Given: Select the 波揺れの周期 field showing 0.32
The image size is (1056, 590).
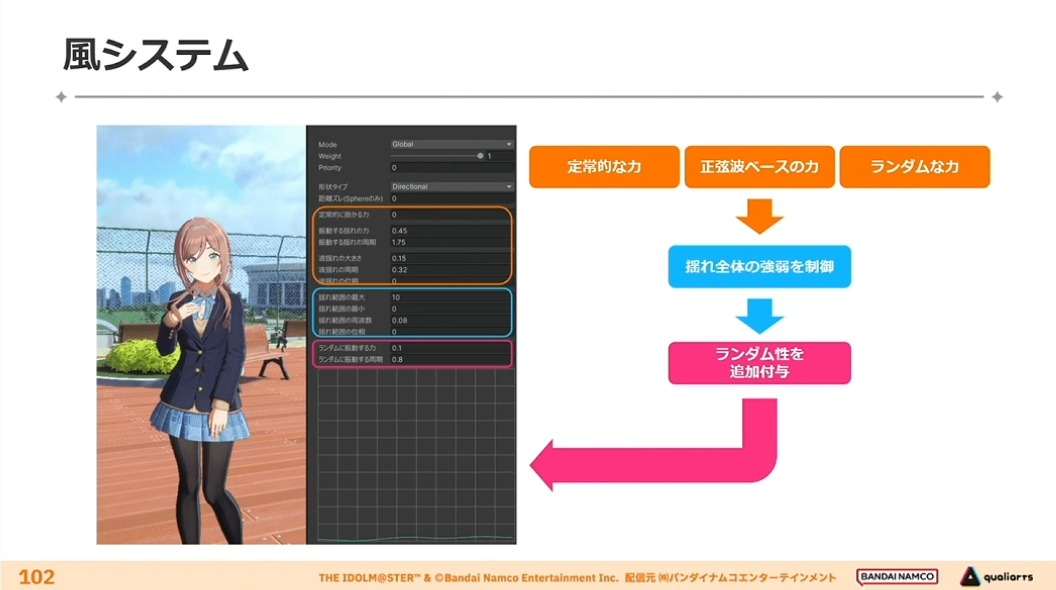Looking at the screenshot, I should 449,269.
